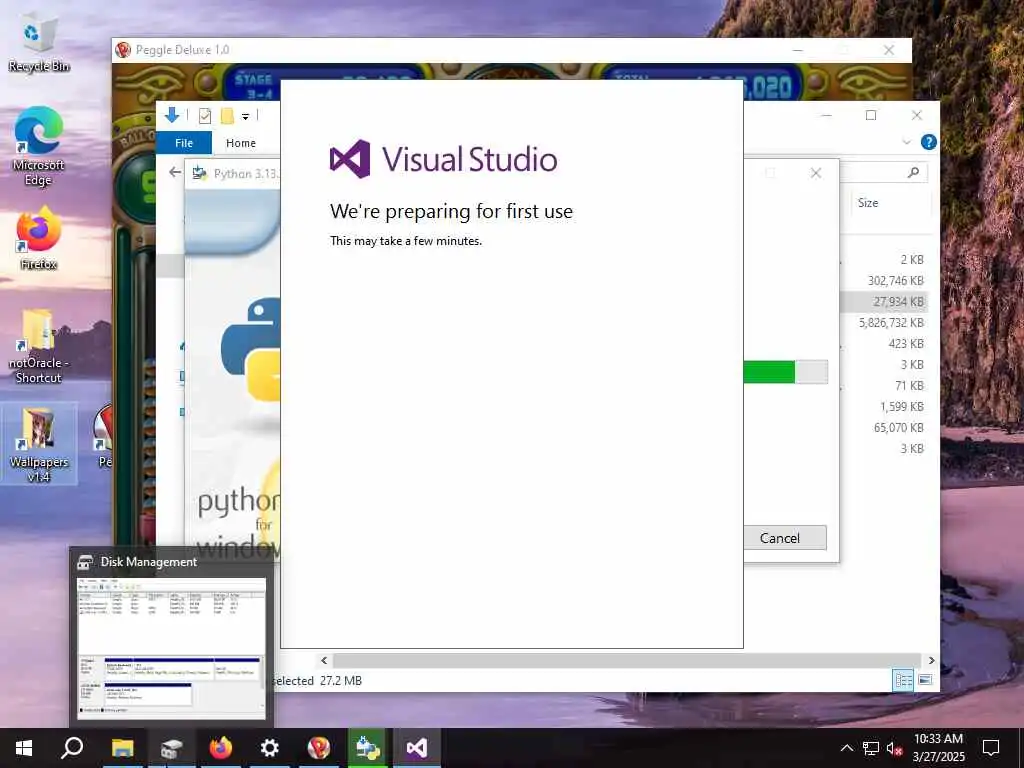Open the Windows Start menu
1024x768 pixels.
click(24, 748)
